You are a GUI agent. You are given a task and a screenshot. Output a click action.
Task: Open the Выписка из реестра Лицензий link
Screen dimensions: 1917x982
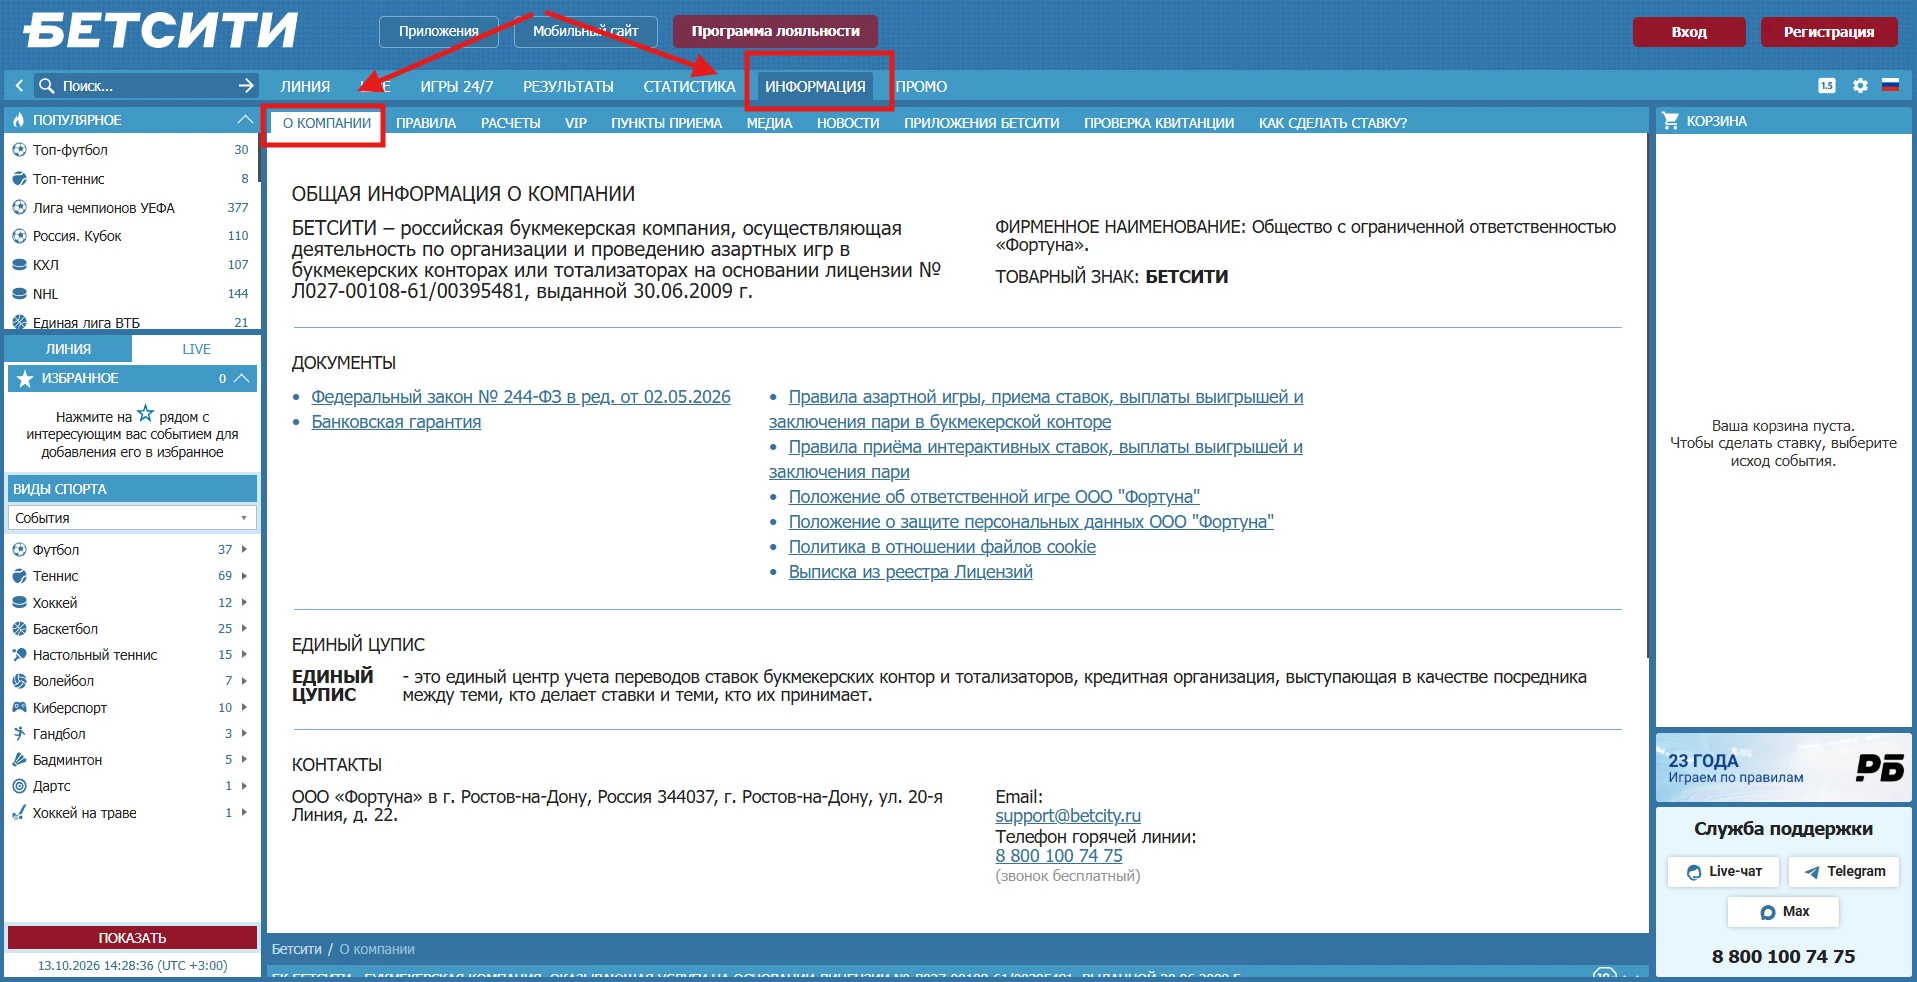coord(910,572)
